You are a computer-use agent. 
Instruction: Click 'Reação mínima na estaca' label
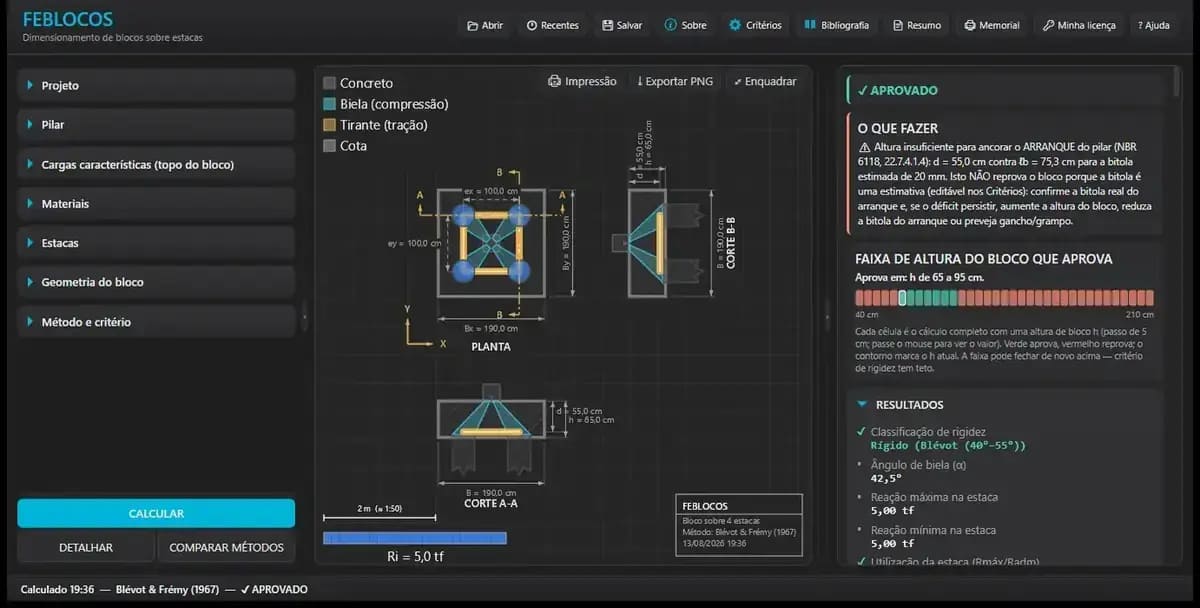933,530
